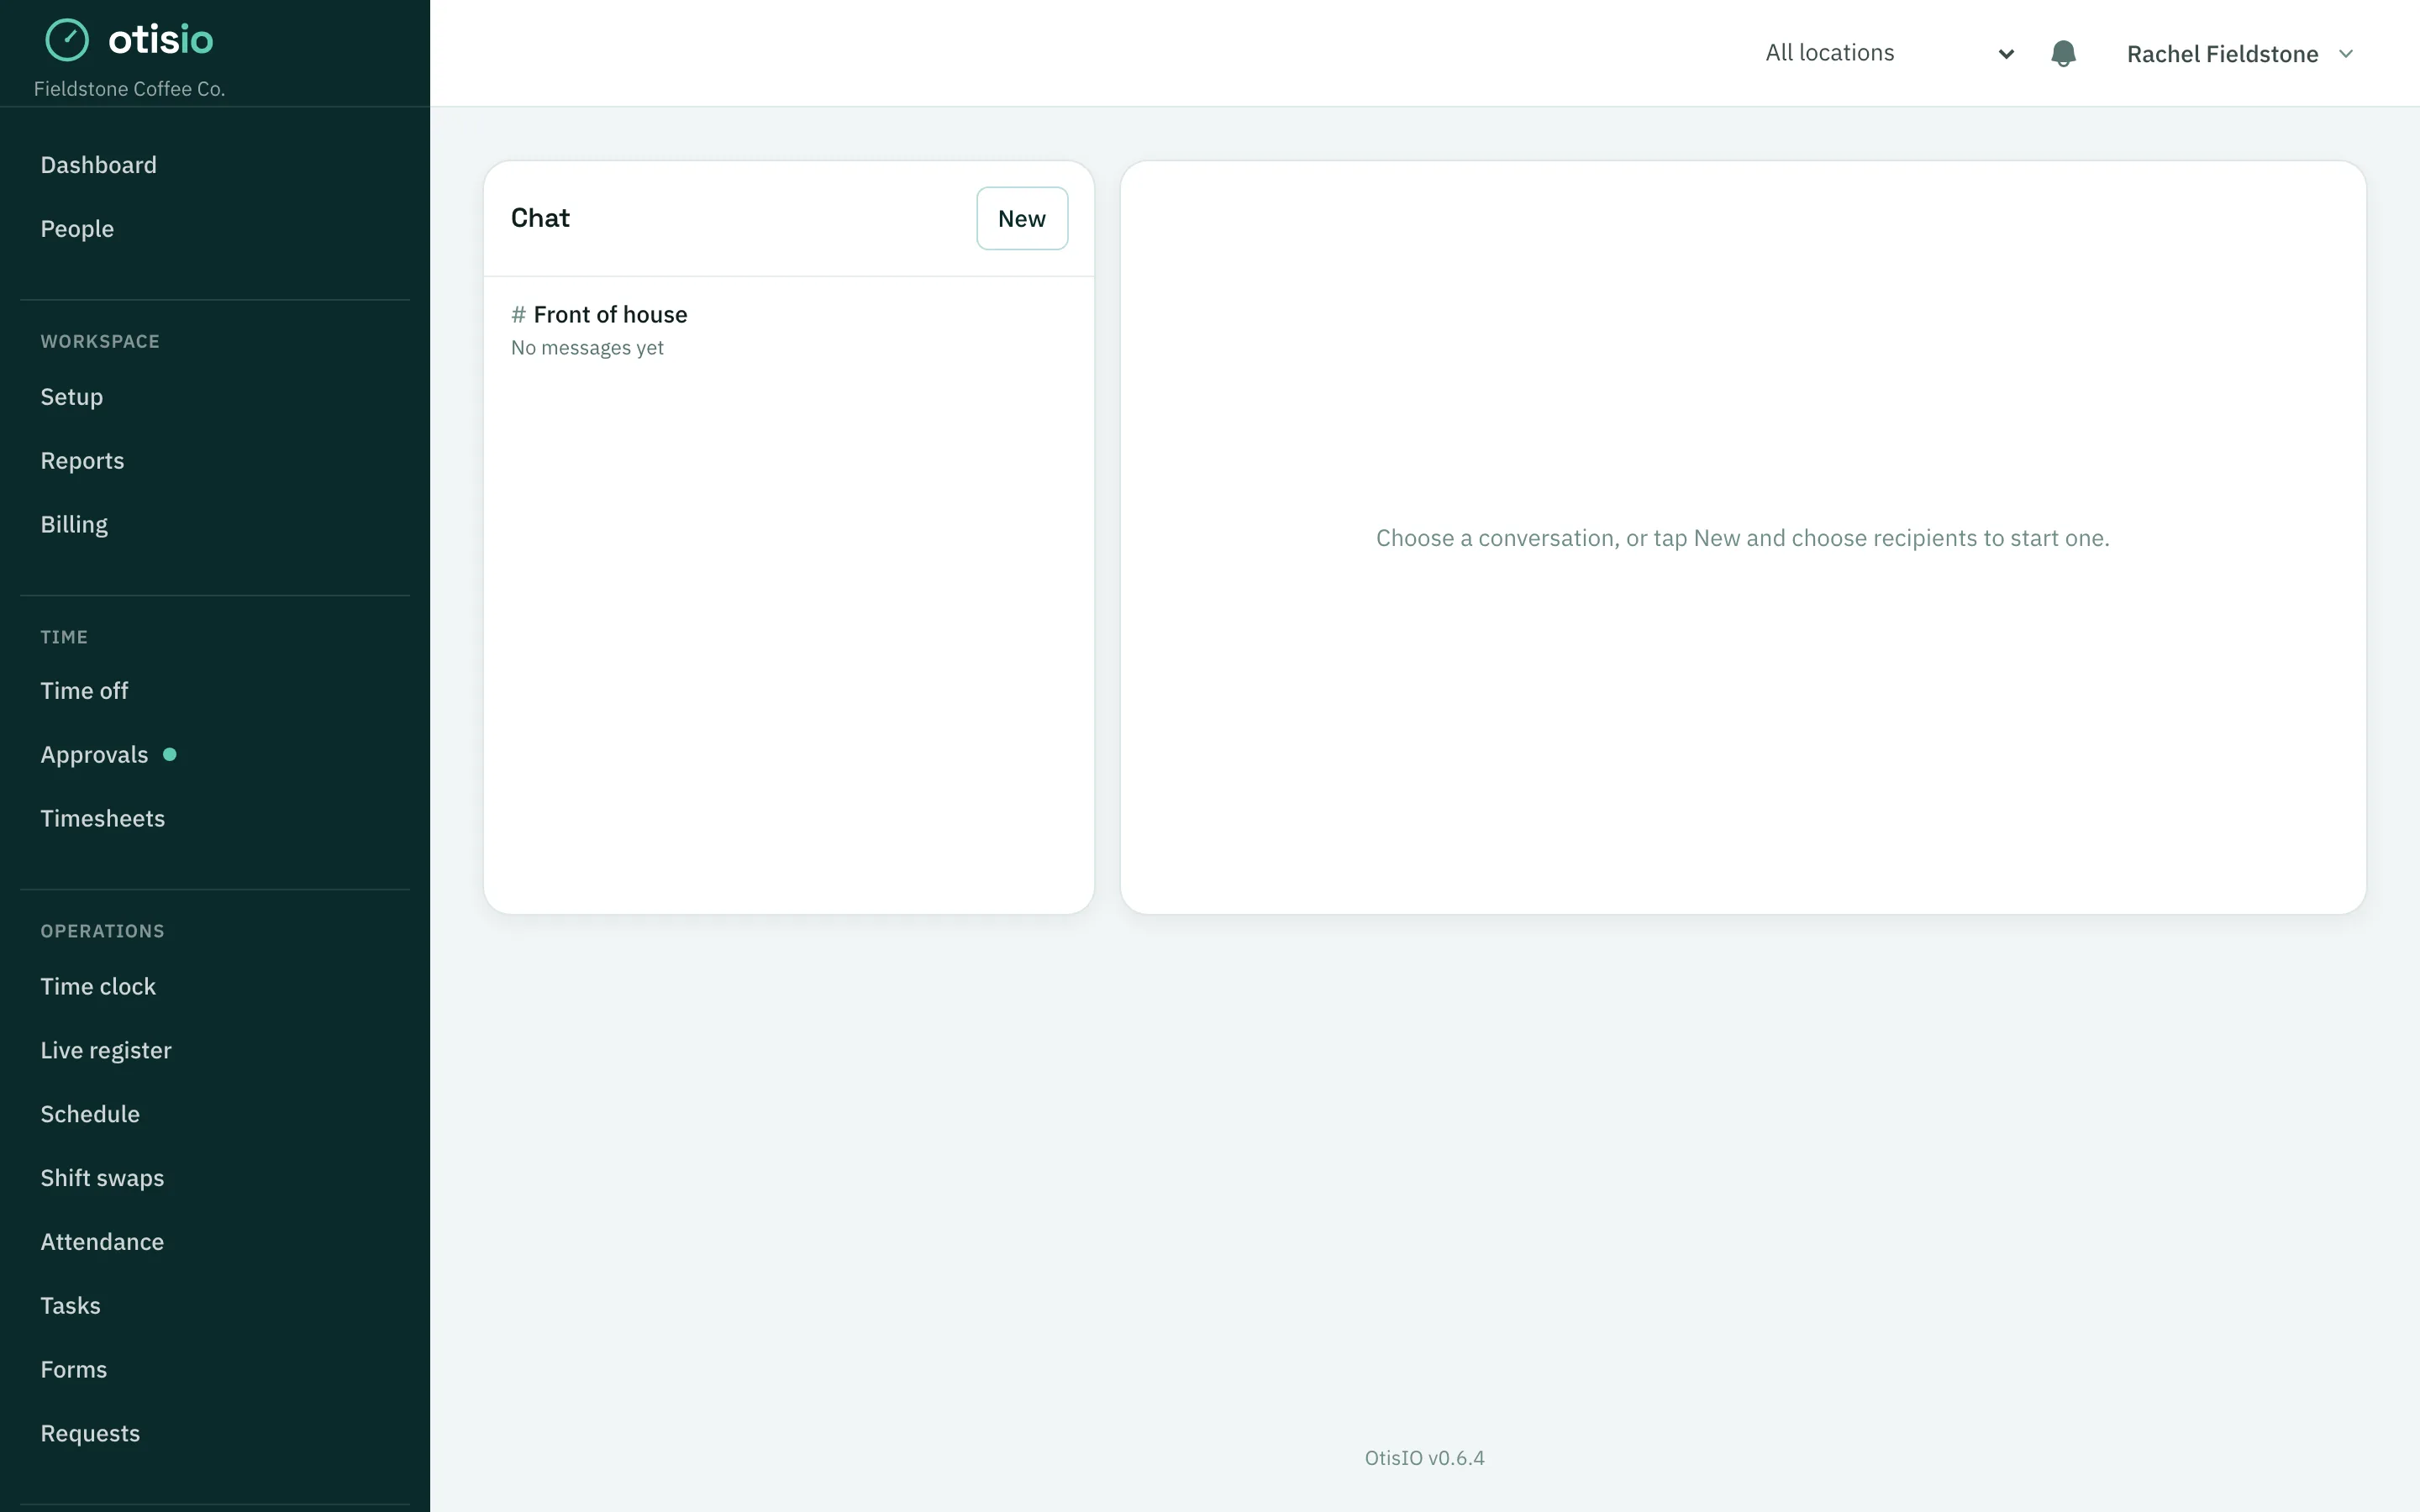Open the notifications bell
The height and width of the screenshot is (1512, 2420).
coord(2063,54)
